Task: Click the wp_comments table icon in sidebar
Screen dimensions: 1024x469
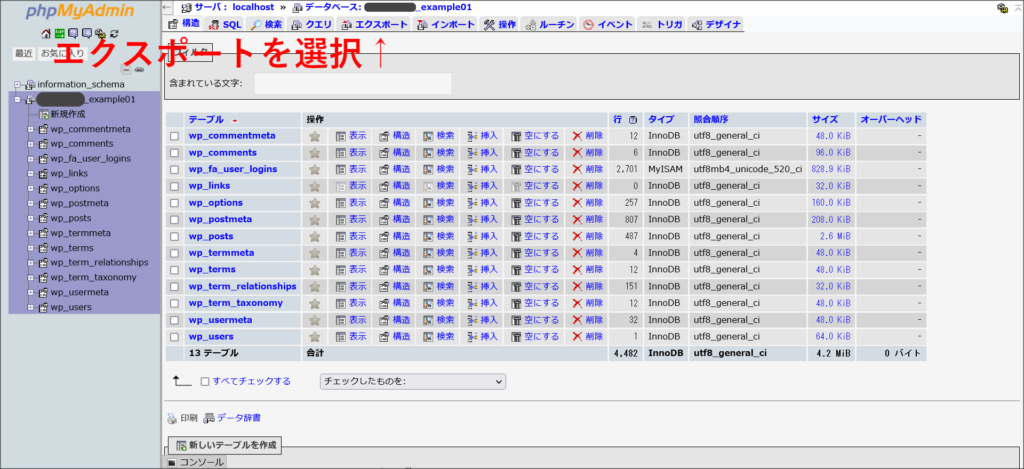Action: click(x=43, y=144)
